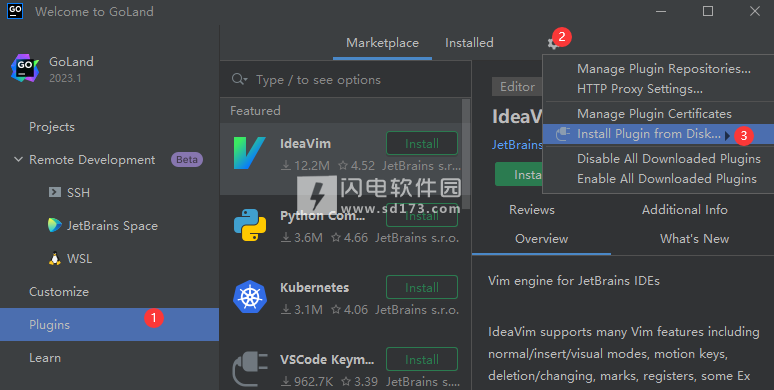
Task: Click the Python plugin 3.6M downloads
Action: (302, 238)
